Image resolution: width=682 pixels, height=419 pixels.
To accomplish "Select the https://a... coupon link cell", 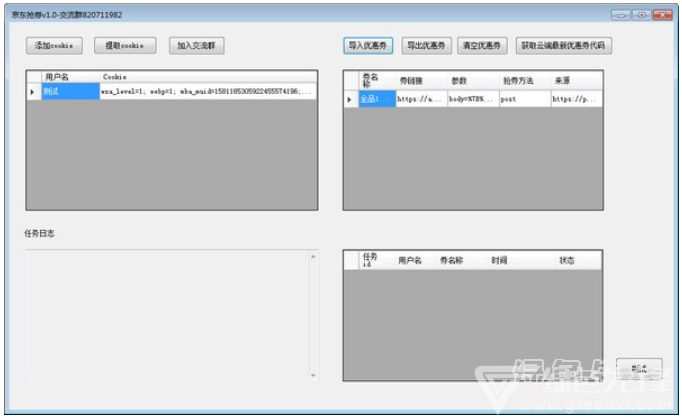I will point(421,99).
